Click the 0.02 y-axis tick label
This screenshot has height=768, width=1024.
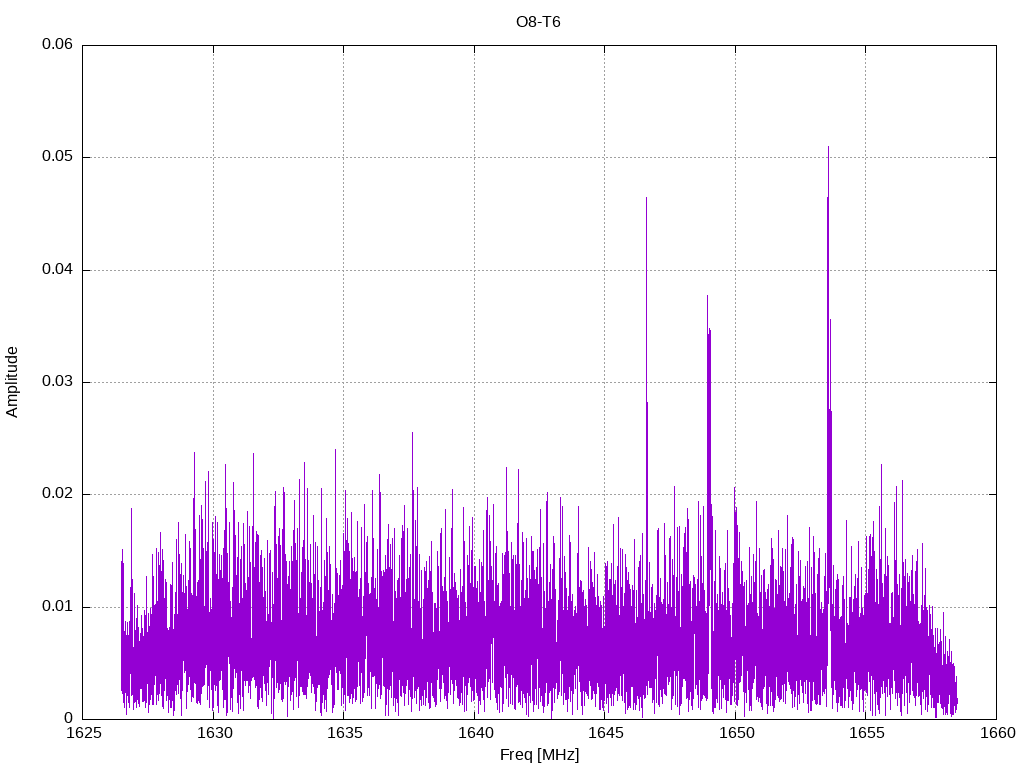pos(57,494)
